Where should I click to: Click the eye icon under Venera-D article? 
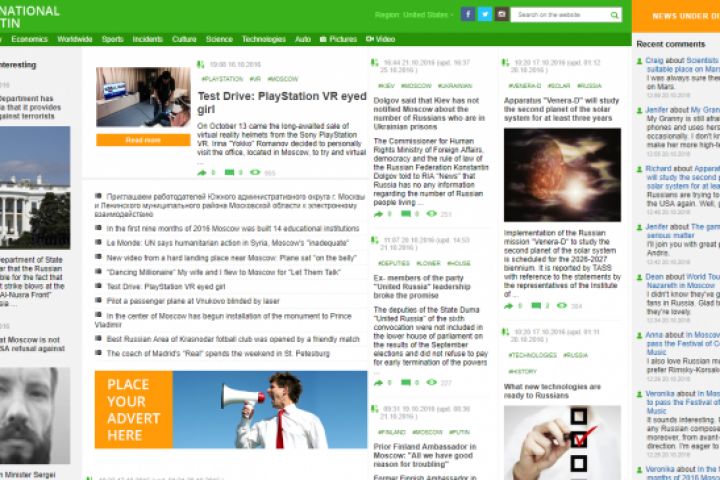tap(562, 305)
